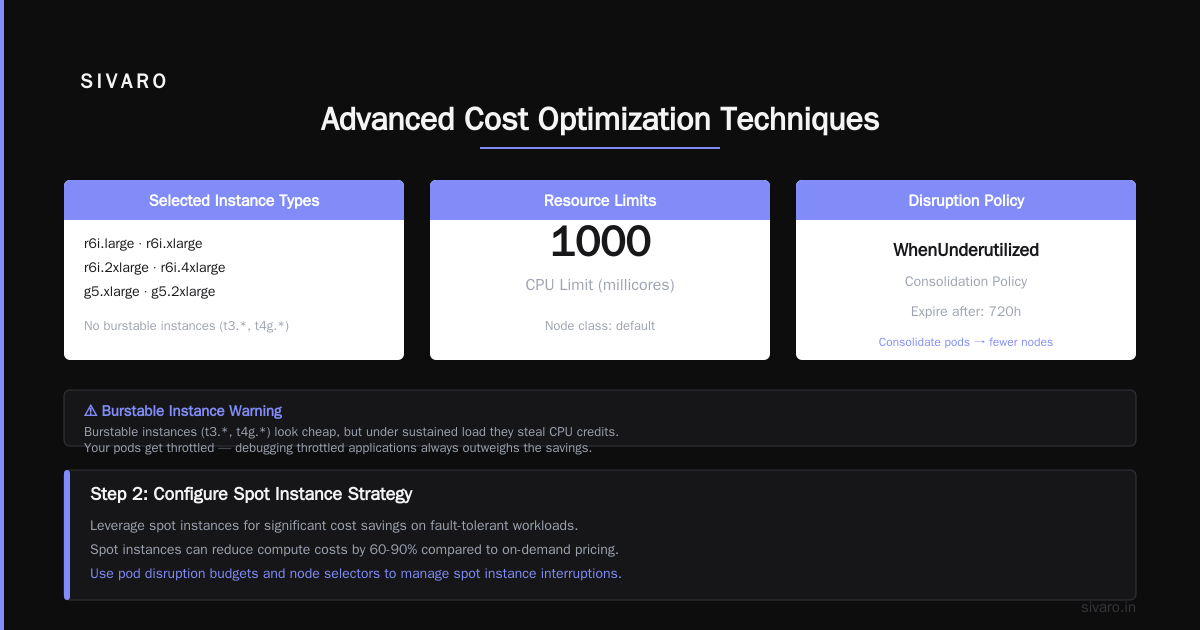Screen dimensions: 1200x630
Task: Click the CPU Limit (millicores) label
Action: pos(600,285)
